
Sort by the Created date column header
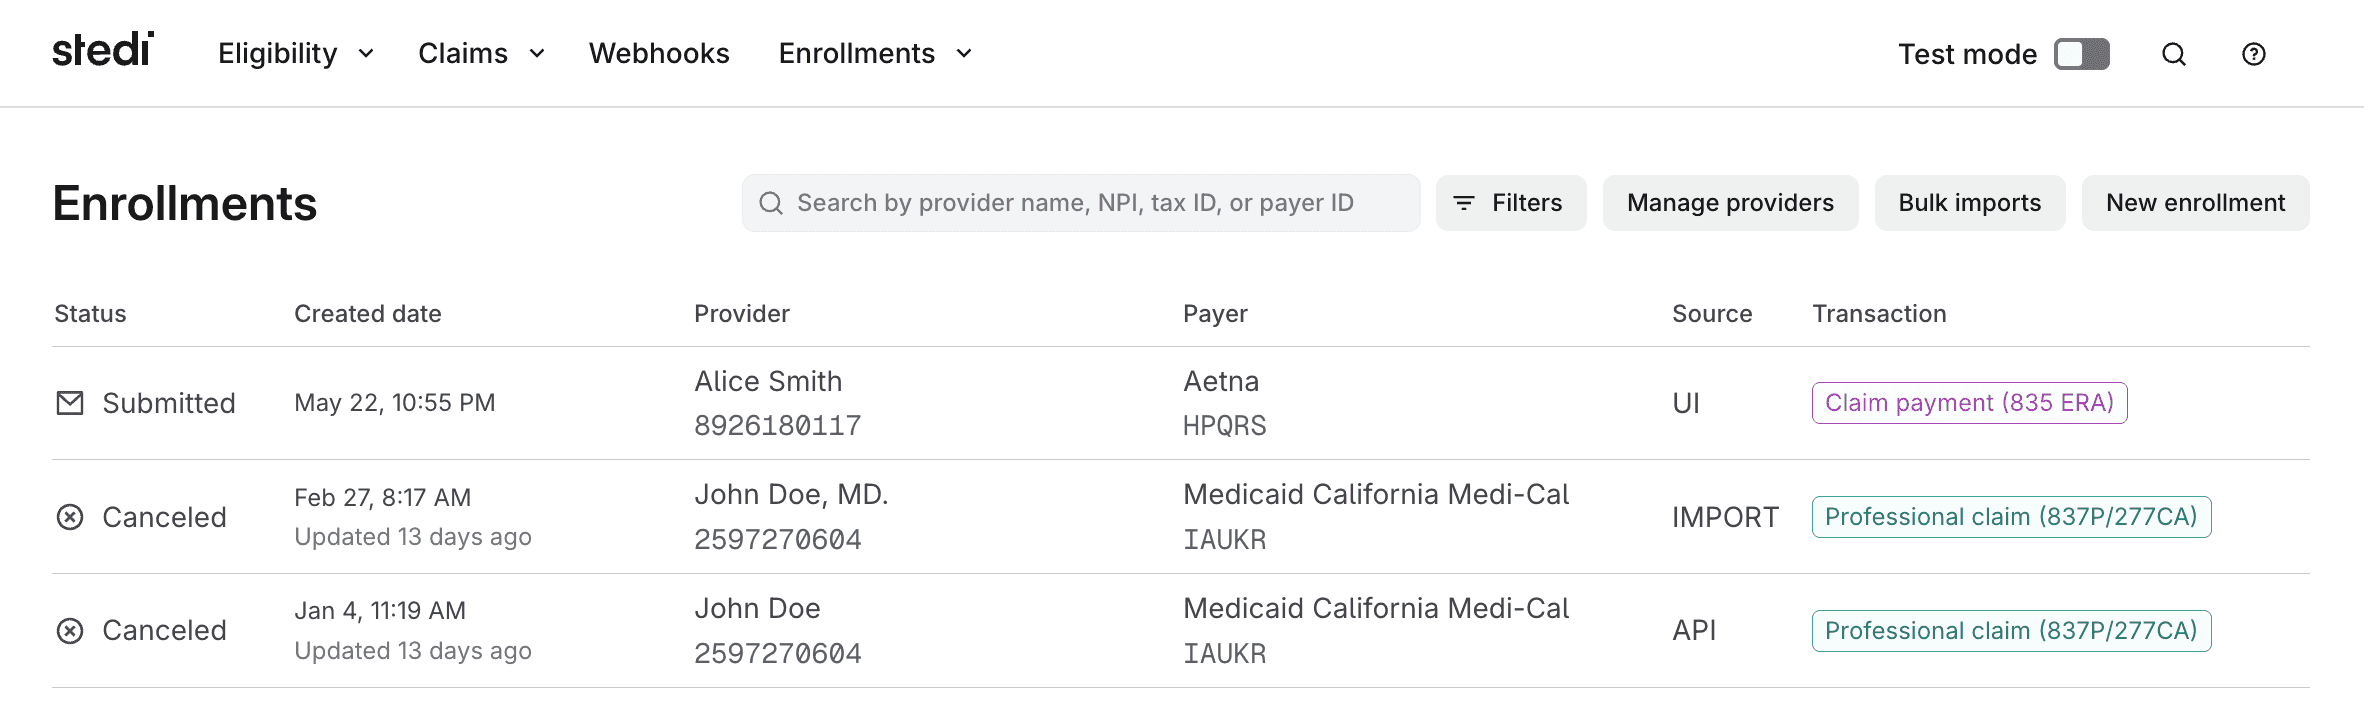point(368,314)
